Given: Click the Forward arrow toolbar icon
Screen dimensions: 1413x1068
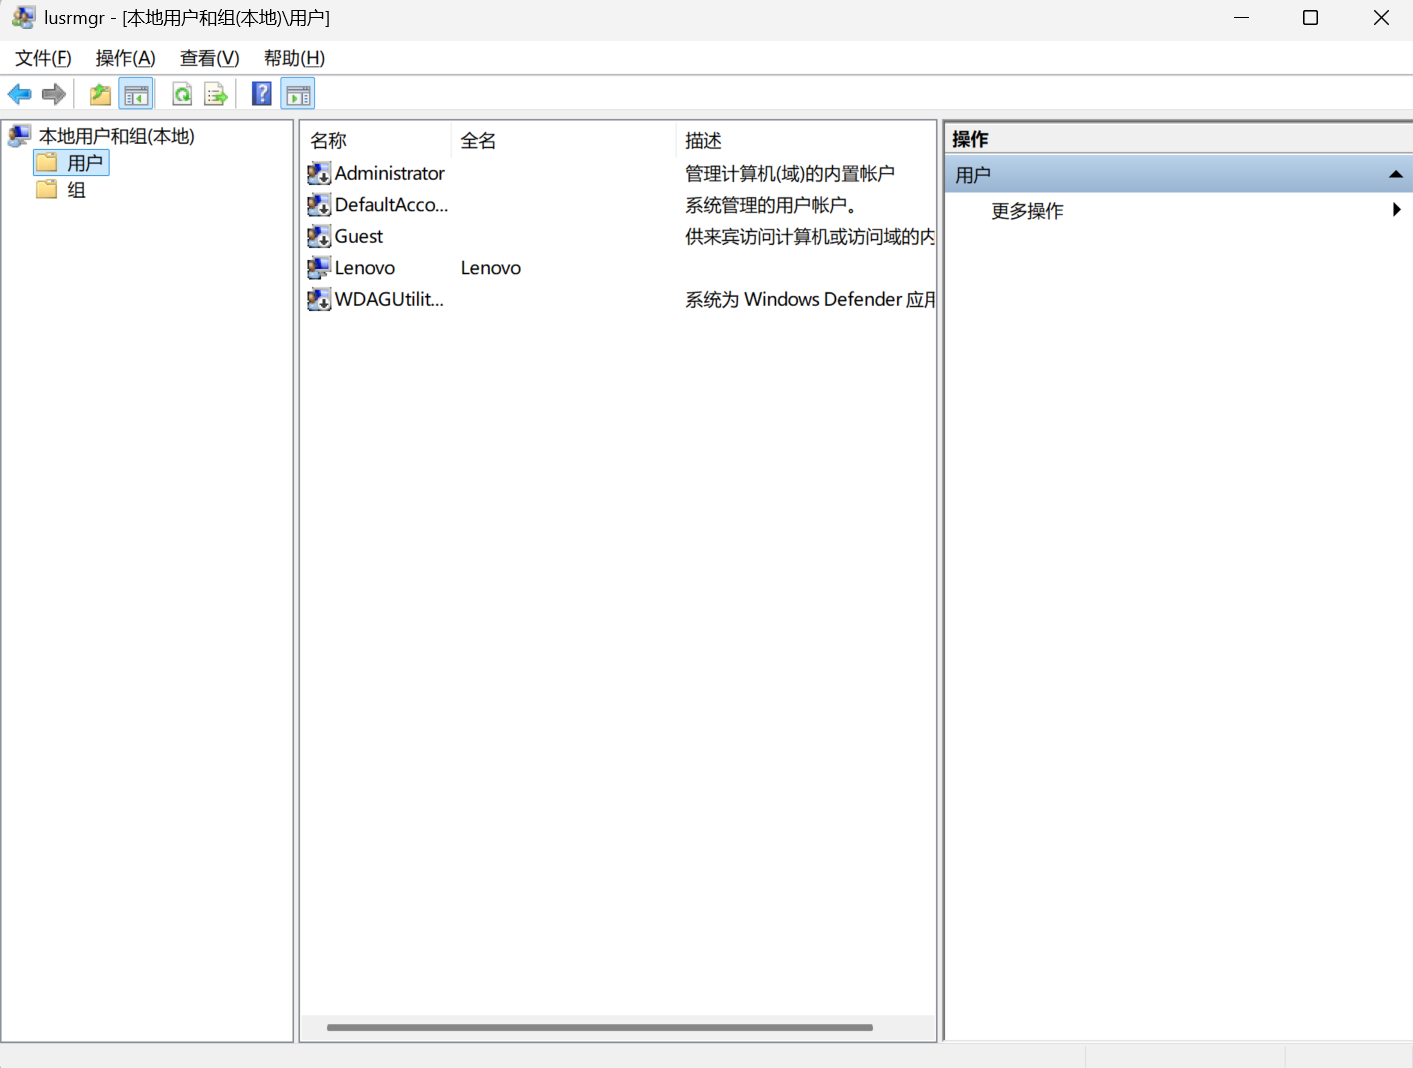Looking at the screenshot, I should click(x=54, y=95).
